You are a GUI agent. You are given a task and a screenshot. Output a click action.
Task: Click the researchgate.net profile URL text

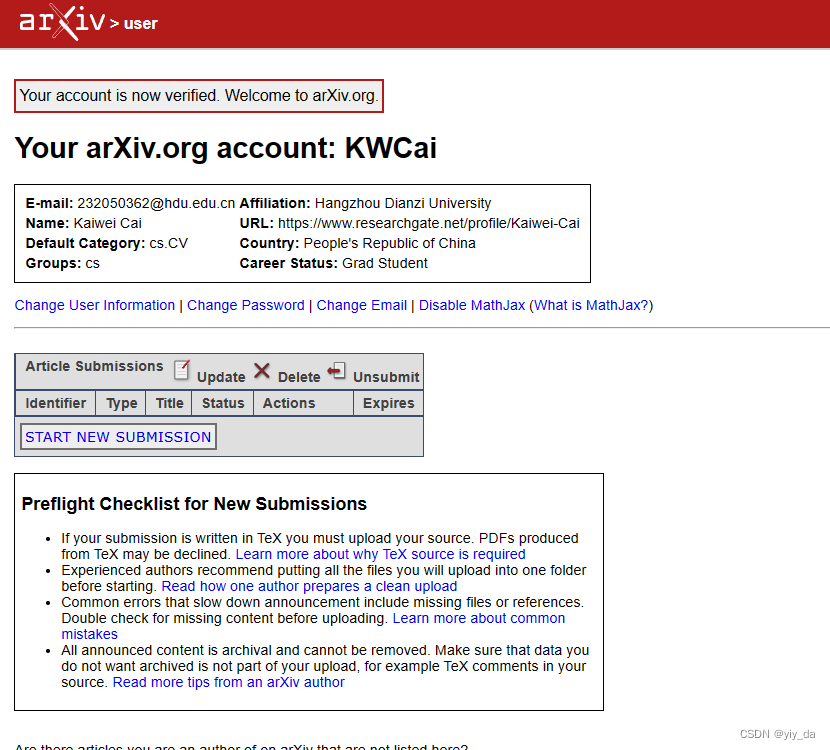[429, 223]
